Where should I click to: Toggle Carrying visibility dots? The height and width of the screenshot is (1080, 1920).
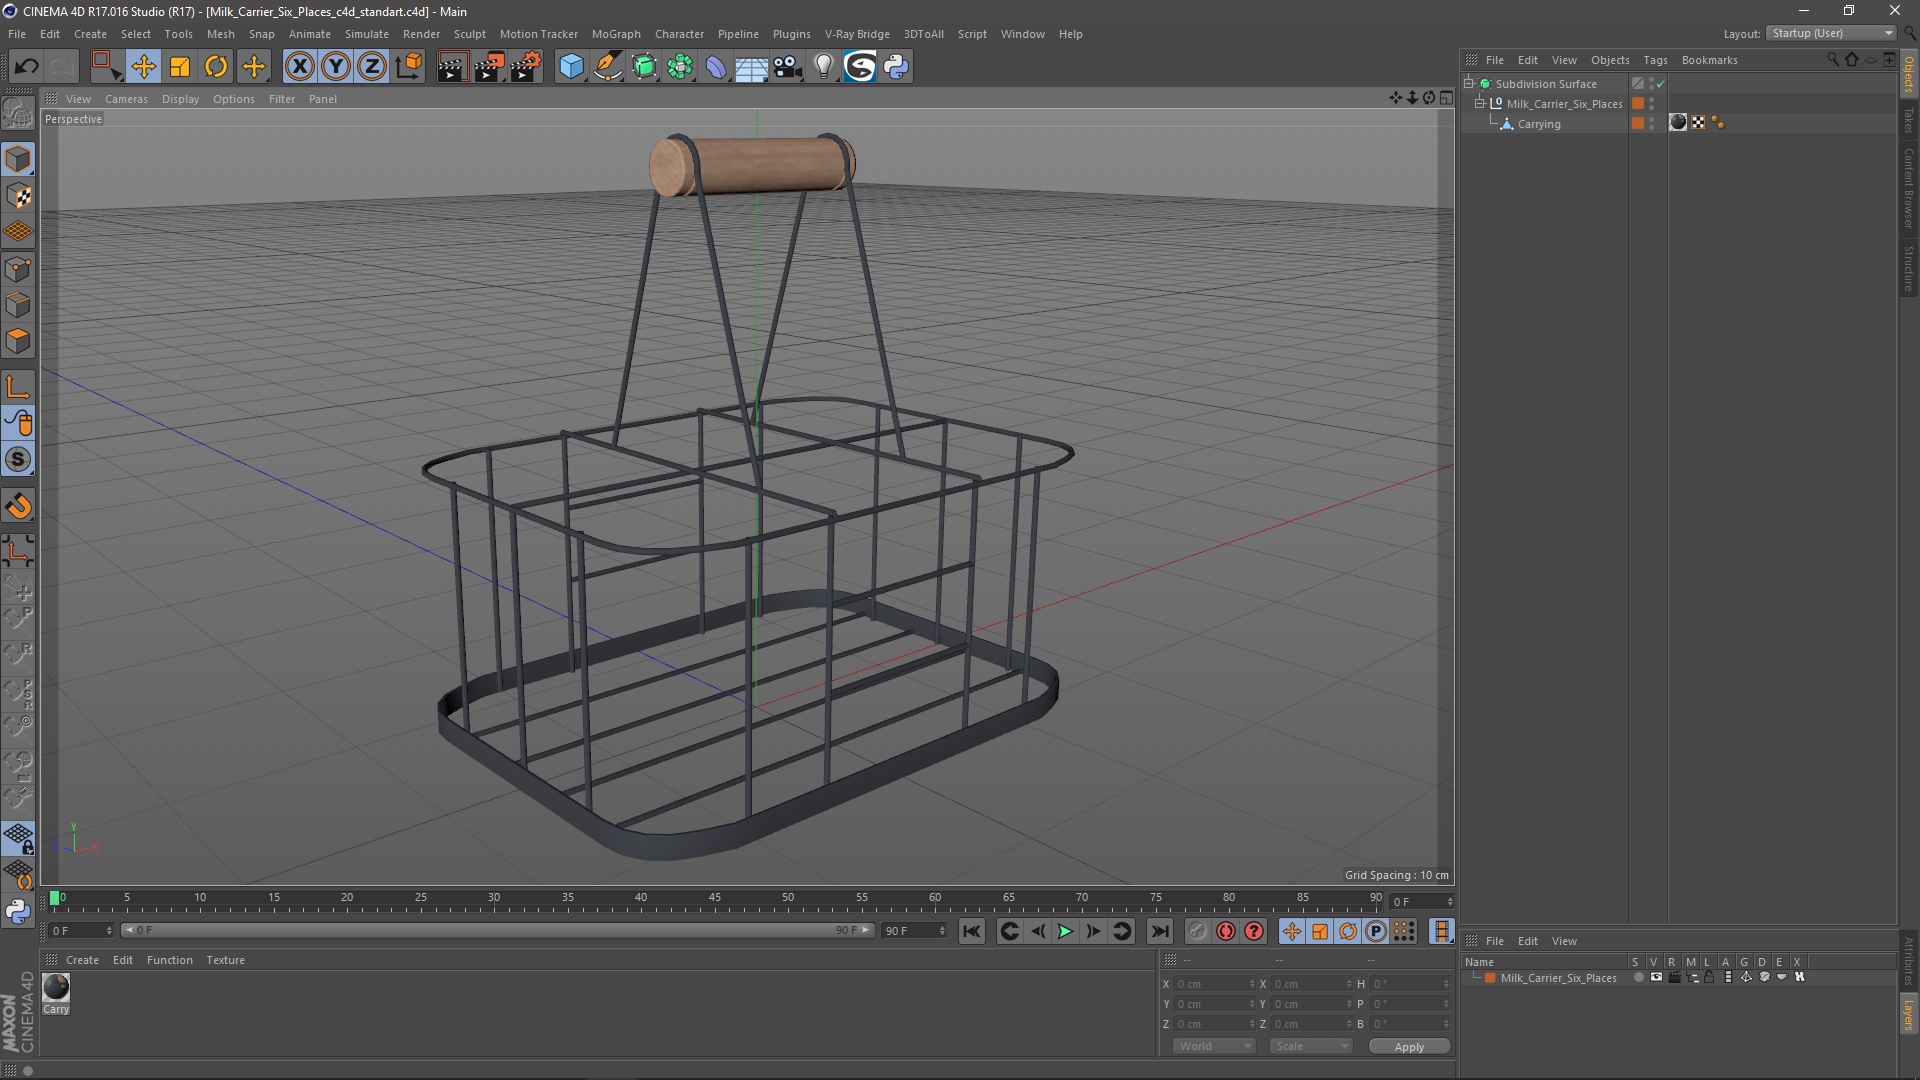1652,123
